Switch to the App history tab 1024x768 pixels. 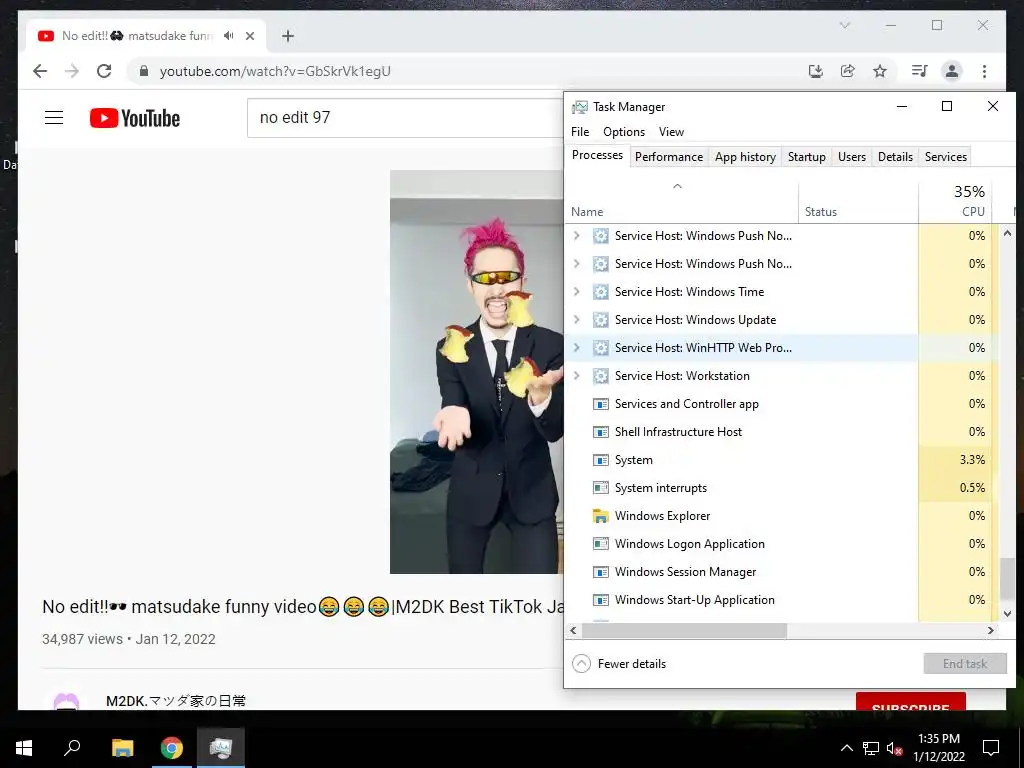click(x=745, y=157)
